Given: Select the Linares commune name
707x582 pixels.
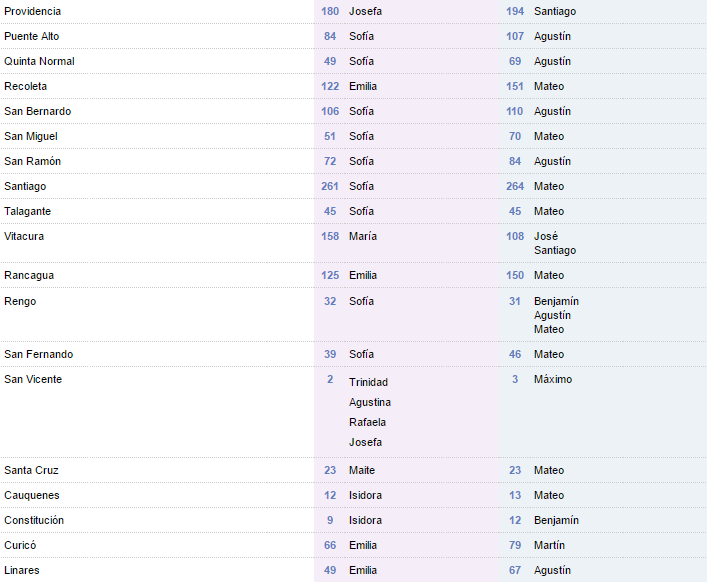Looking at the screenshot, I should (22, 570).
